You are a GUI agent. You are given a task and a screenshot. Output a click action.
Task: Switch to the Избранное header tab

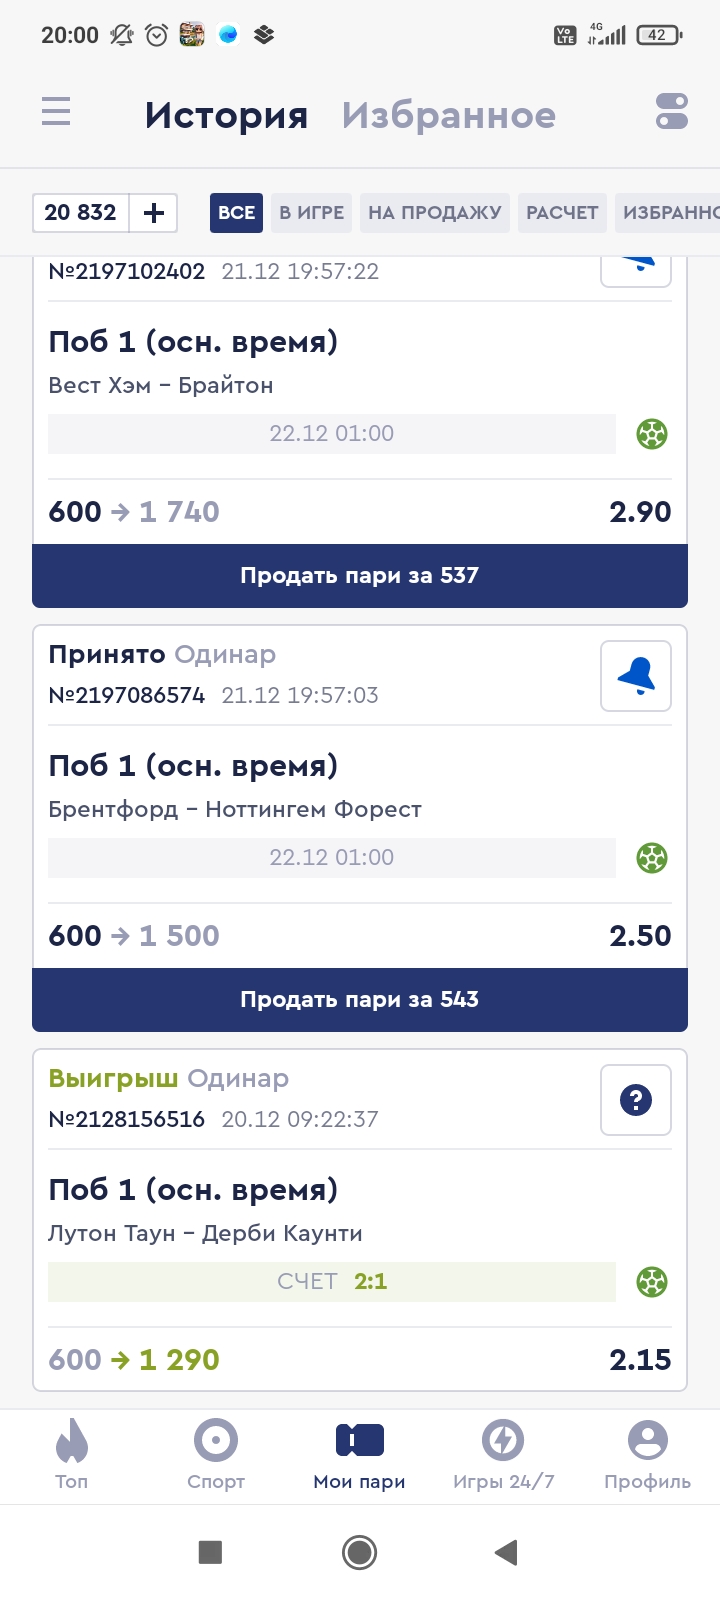(448, 115)
